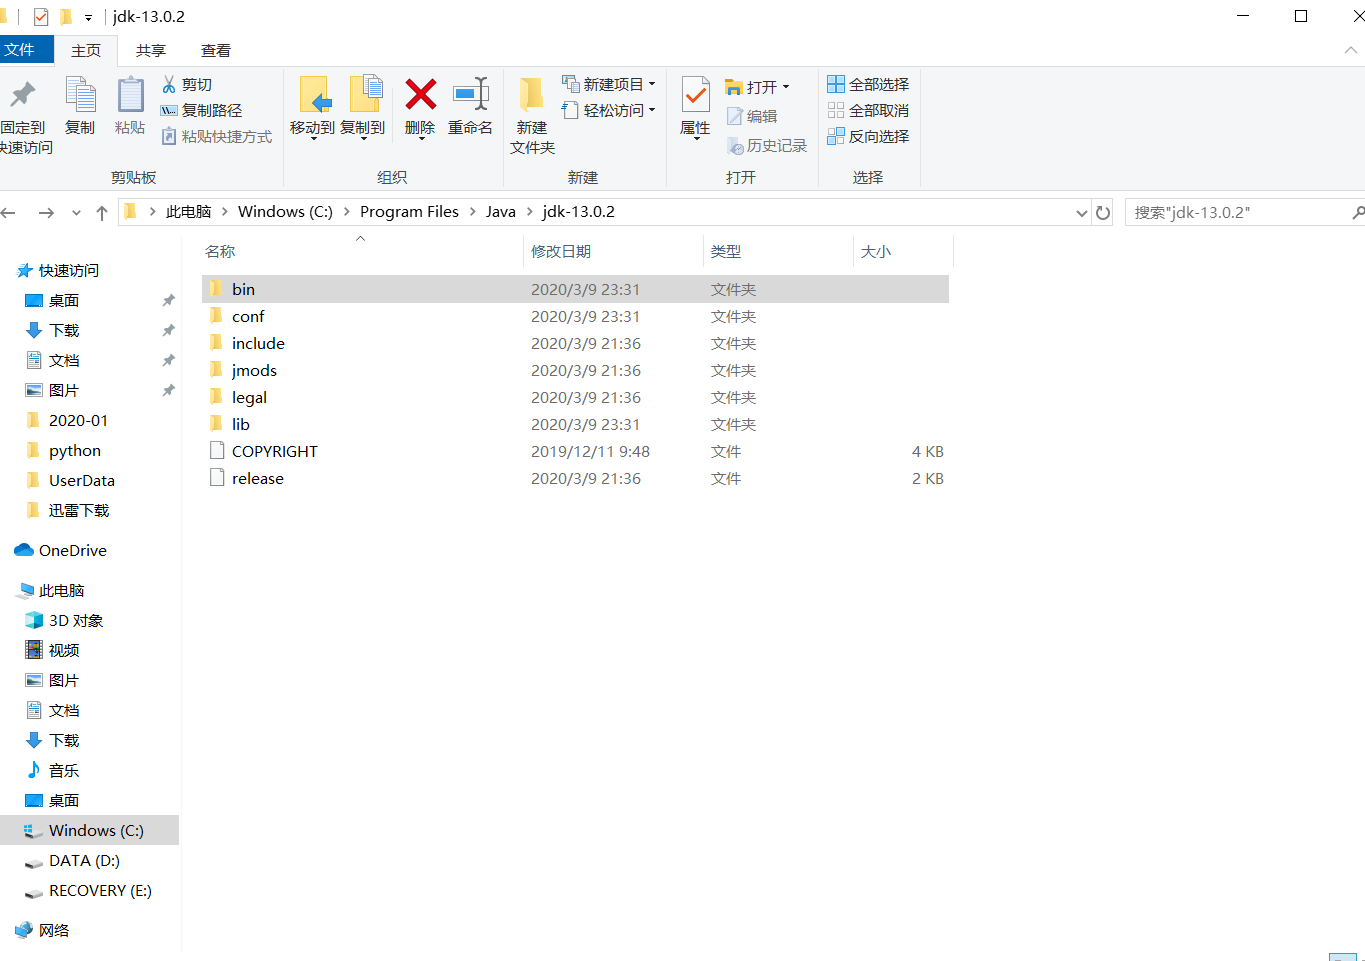Expand the breadcrumb arrow after Java
The height and width of the screenshot is (961, 1365).
pos(529,212)
